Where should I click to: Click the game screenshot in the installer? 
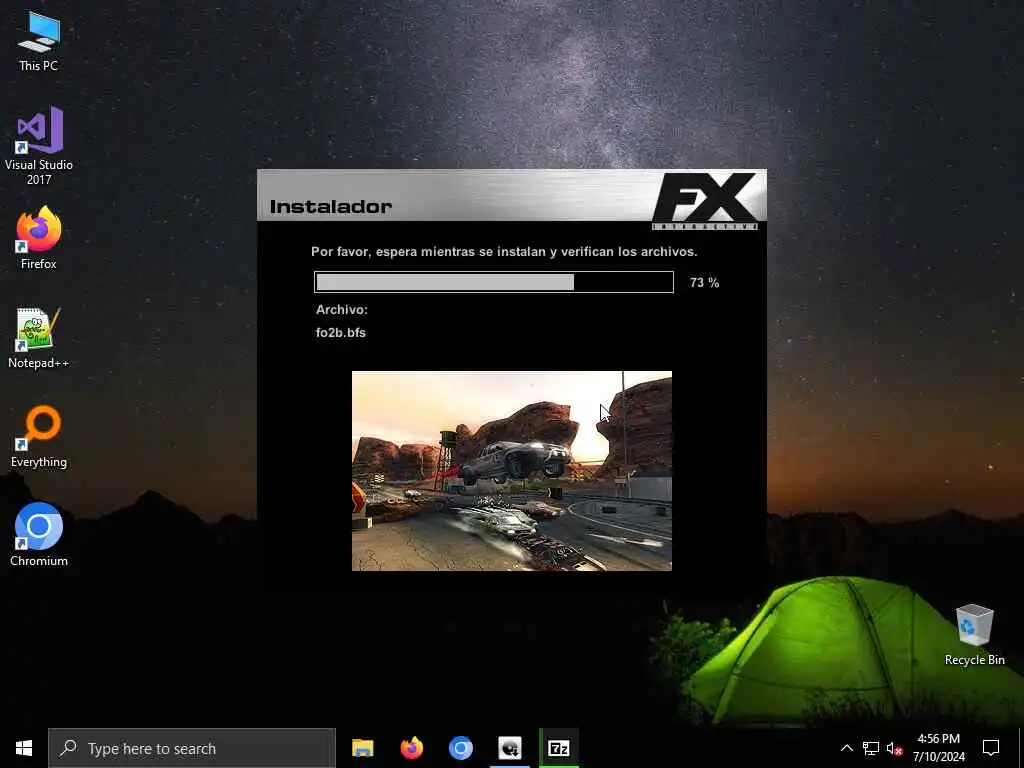pos(511,471)
